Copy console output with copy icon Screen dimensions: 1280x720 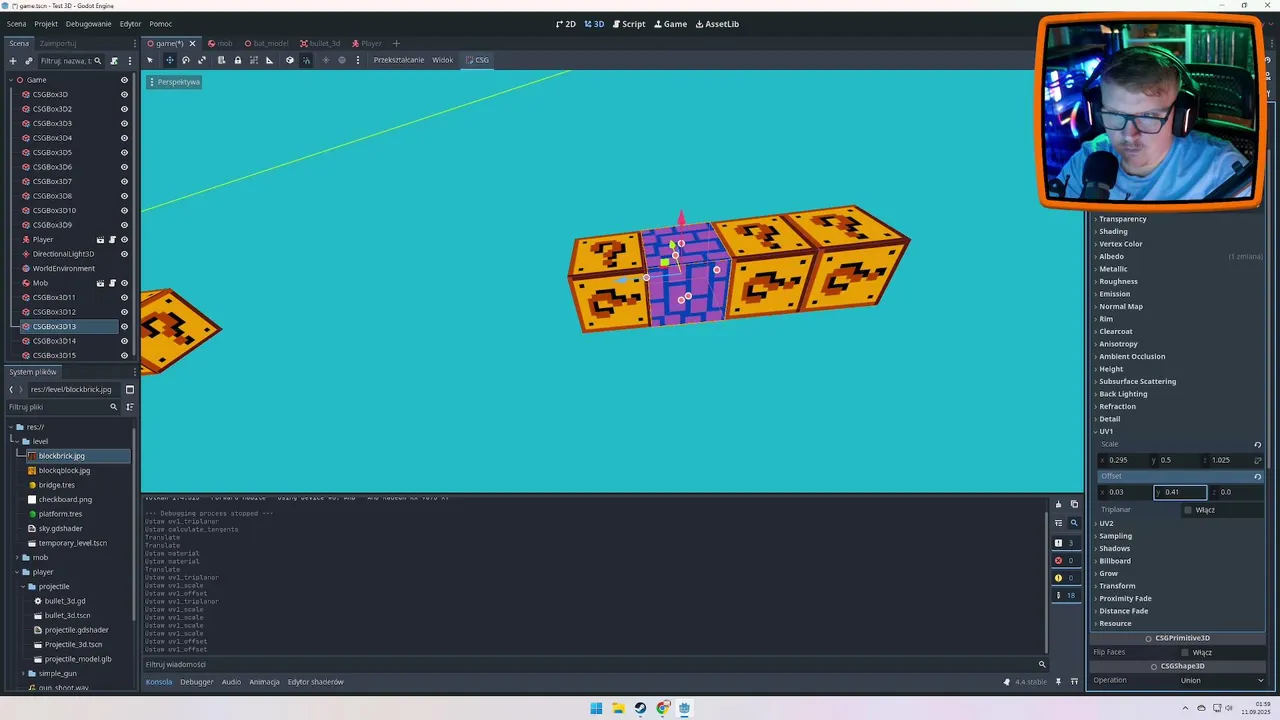pyautogui.click(x=1074, y=504)
